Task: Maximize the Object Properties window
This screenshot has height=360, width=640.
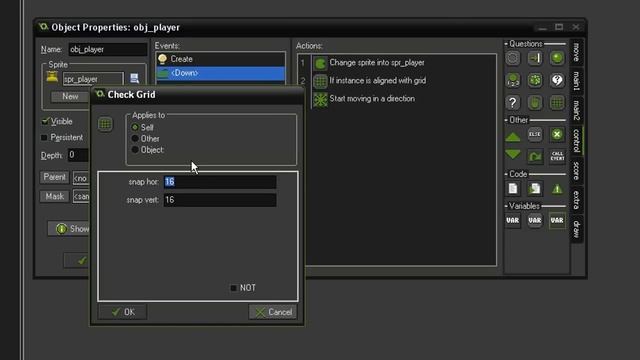Action: tap(559, 27)
